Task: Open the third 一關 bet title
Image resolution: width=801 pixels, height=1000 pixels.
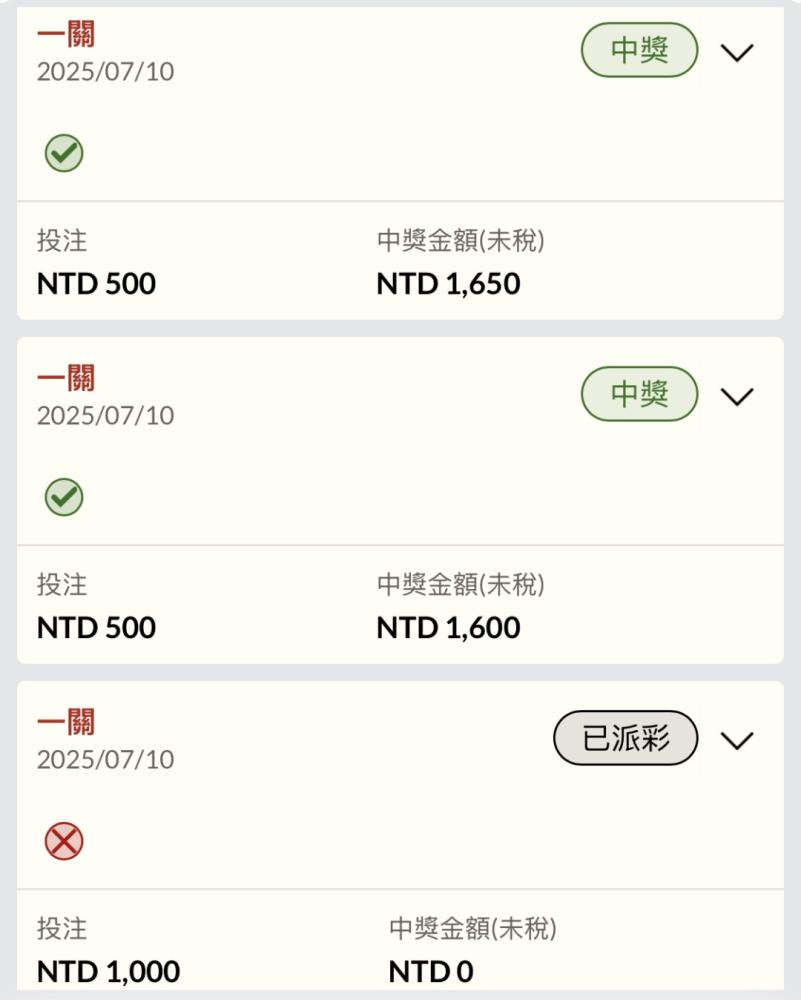Action: click(66, 722)
